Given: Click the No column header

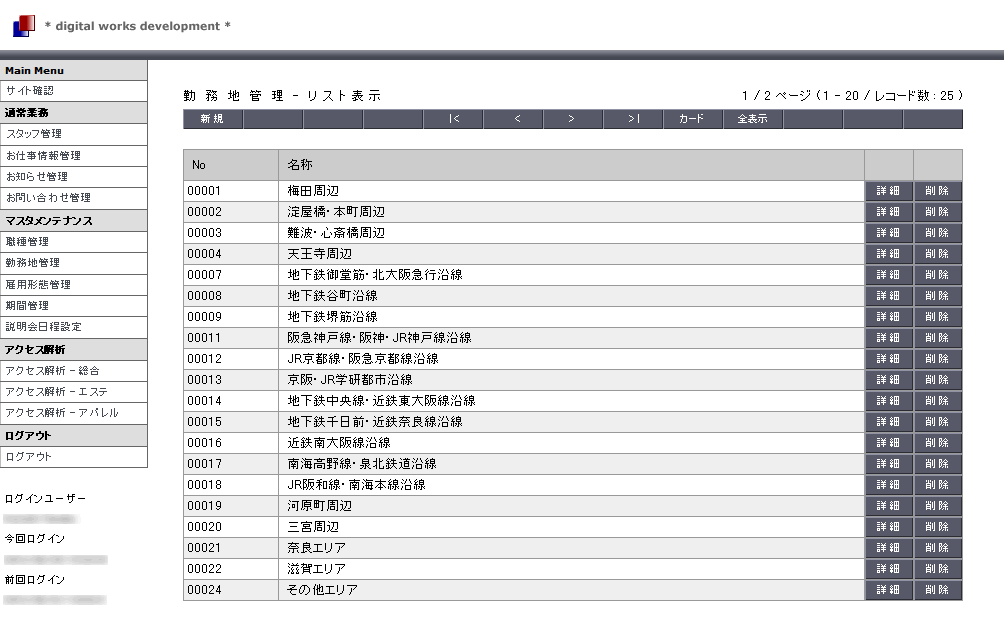Looking at the screenshot, I should pos(231,165).
